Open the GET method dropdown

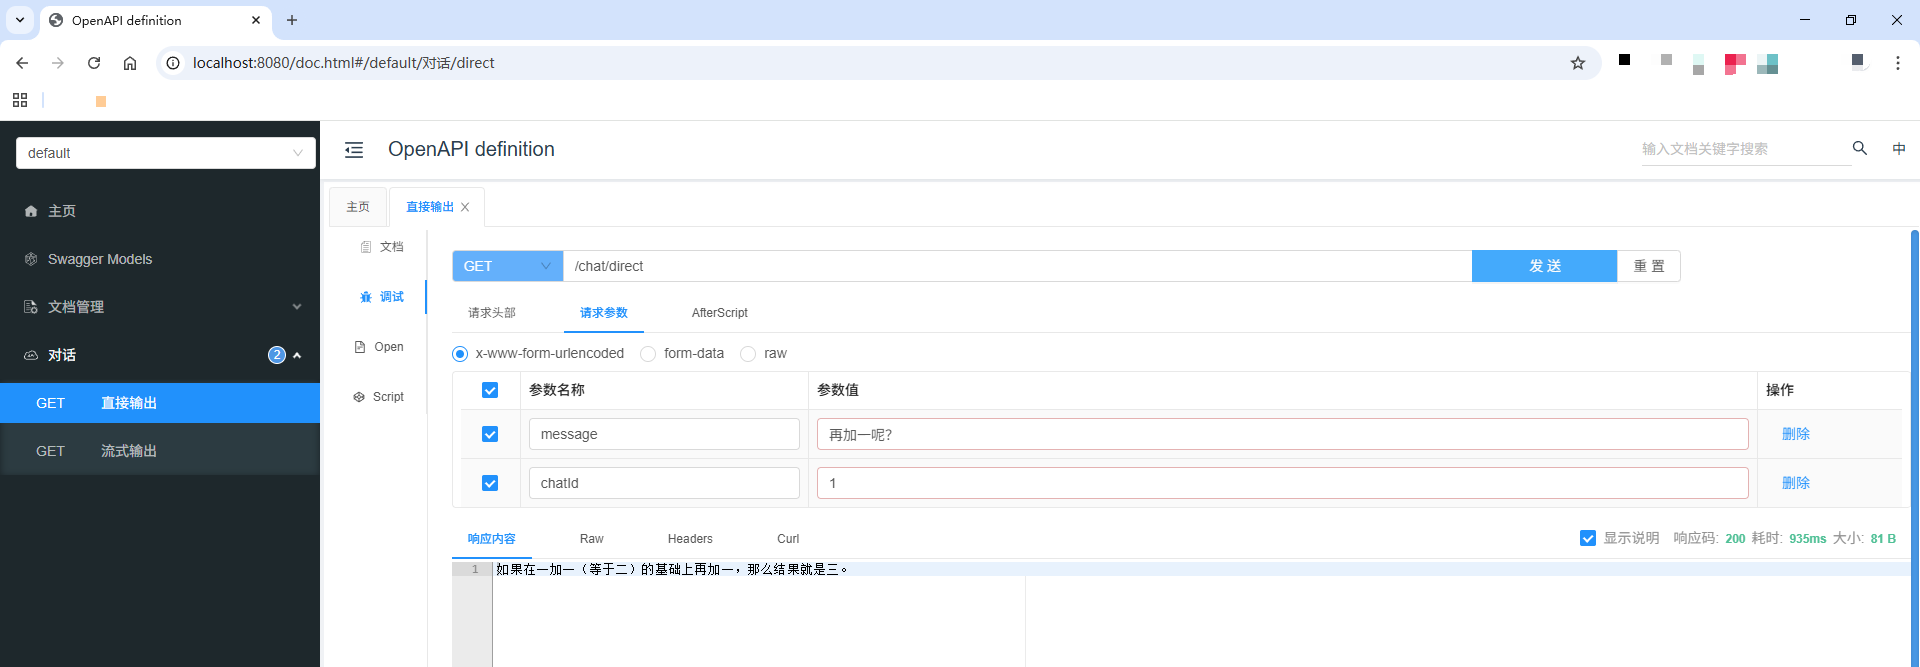point(508,266)
